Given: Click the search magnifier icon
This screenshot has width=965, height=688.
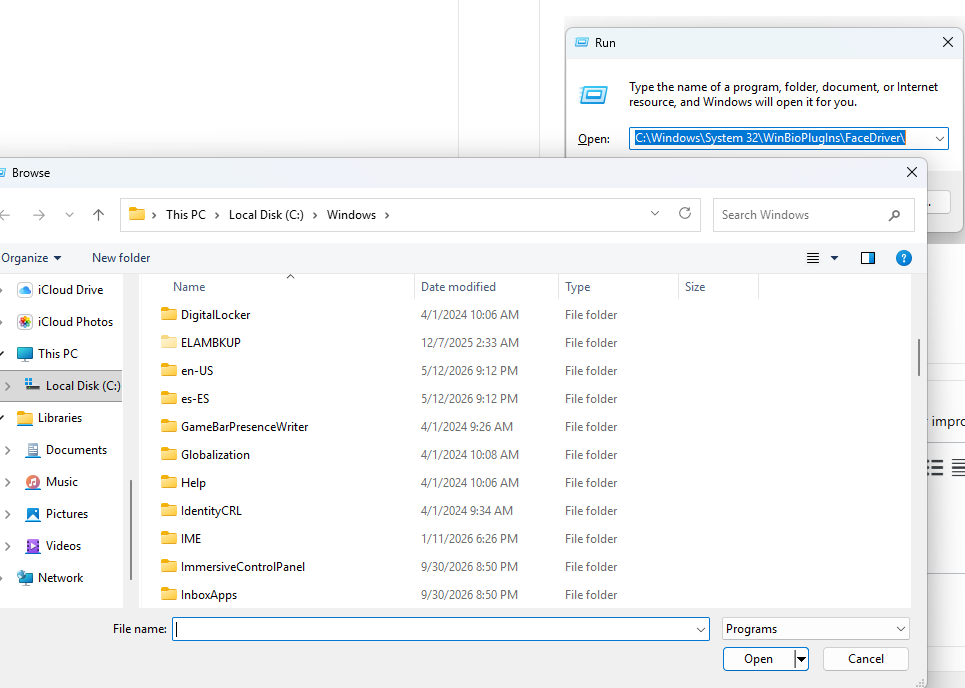Looking at the screenshot, I should [x=894, y=215].
